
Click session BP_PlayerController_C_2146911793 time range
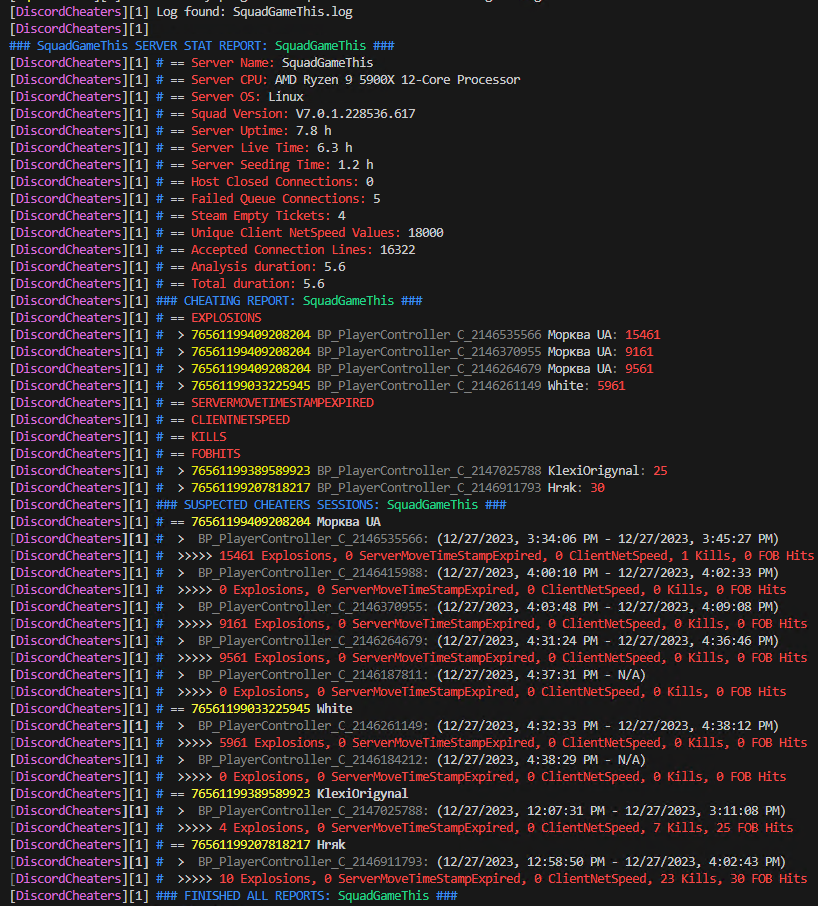click(611, 862)
